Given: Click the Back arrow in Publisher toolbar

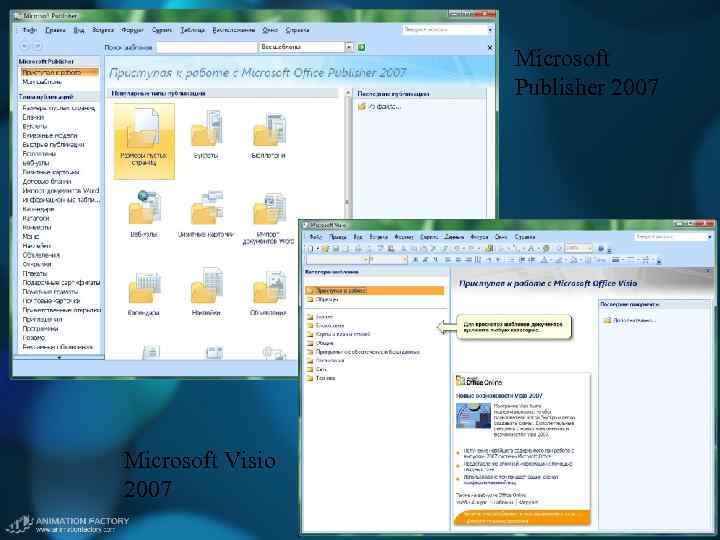Looking at the screenshot, I should pos(24,46).
